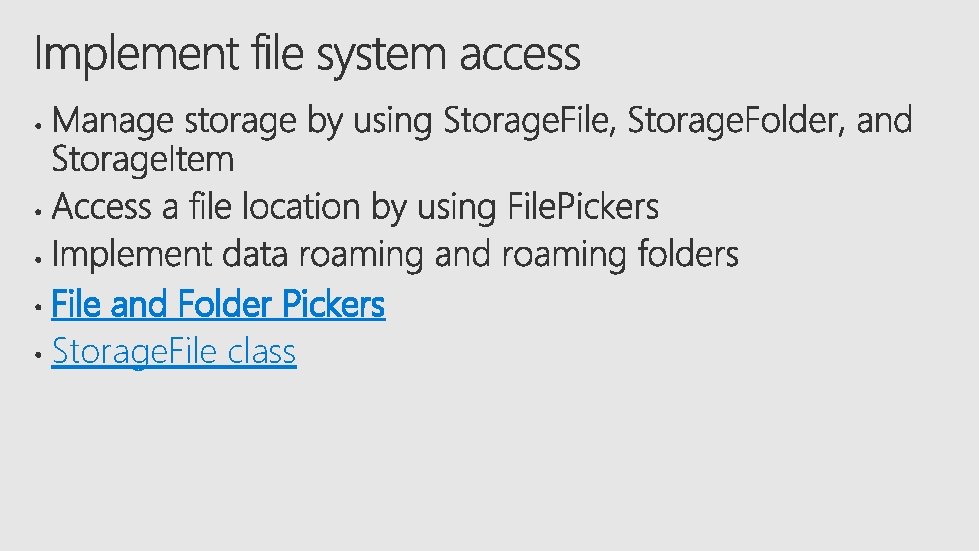Click the bullet dot before File and Folder Pickers
The height and width of the screenshot is (551, 979).
point(39,307)
